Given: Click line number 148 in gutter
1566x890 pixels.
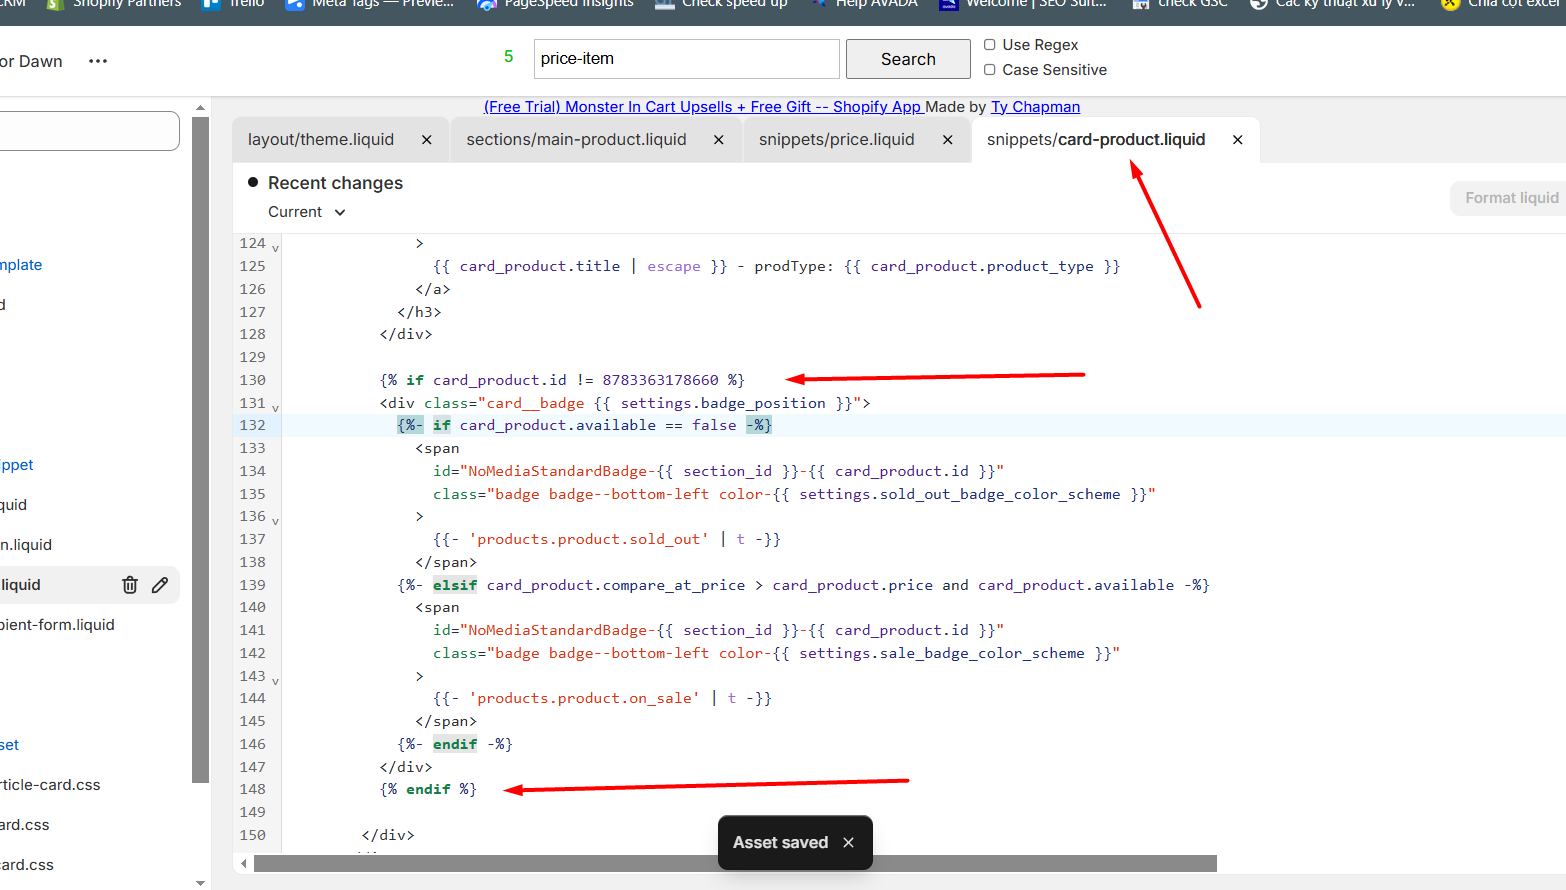Looking at the screenshot, I should point(253,789).
